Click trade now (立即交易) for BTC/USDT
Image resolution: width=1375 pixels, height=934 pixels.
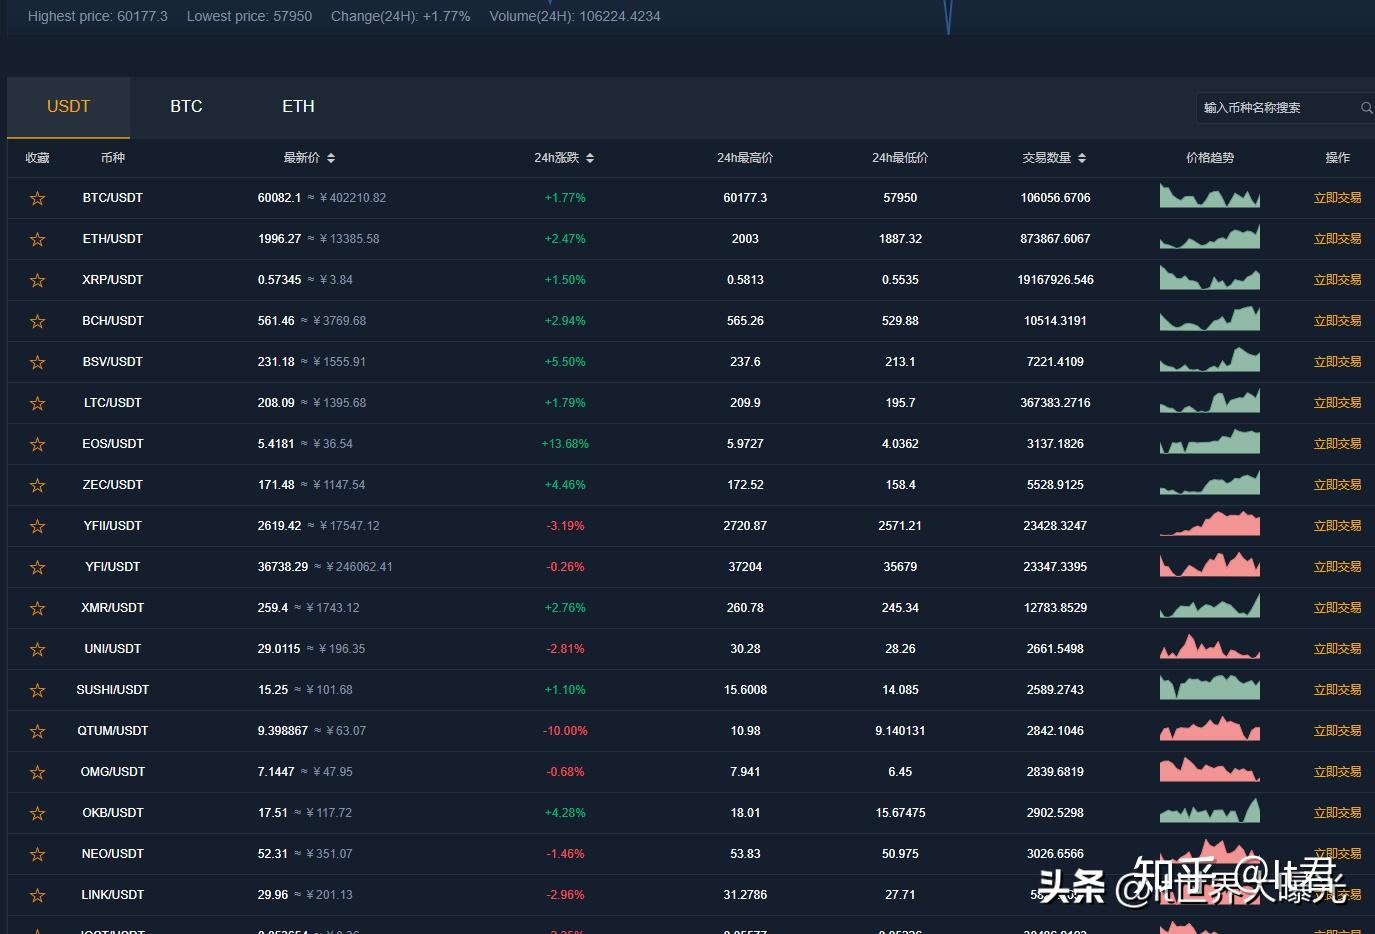pos(1337,198)
